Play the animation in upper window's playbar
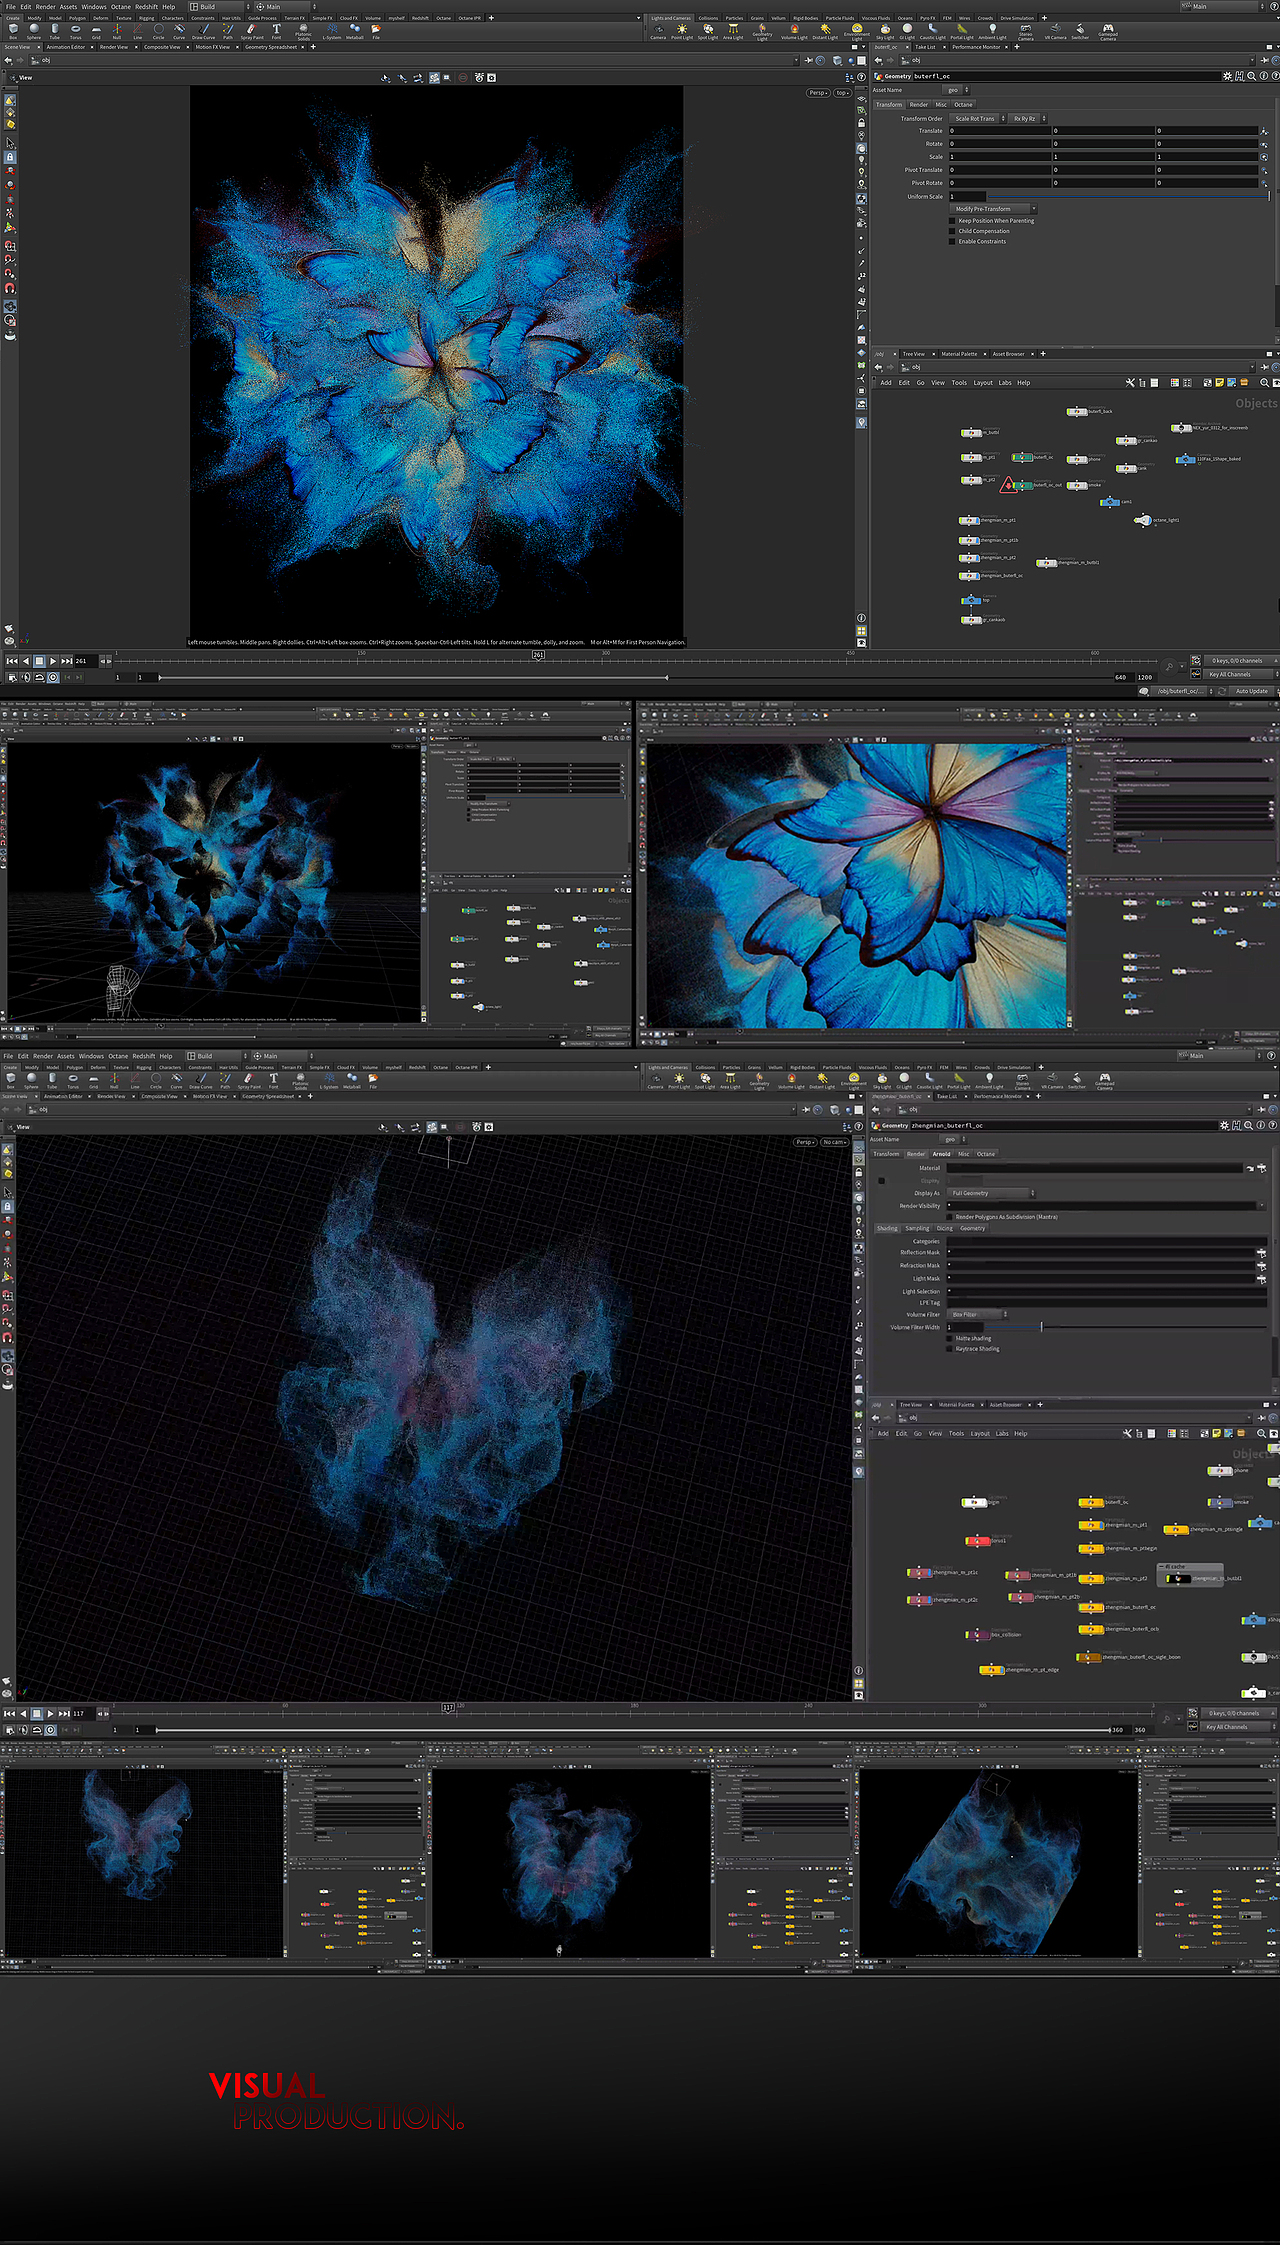Image resolution: width=1280 pixels, height=2245 pixels. coord(53,661)
